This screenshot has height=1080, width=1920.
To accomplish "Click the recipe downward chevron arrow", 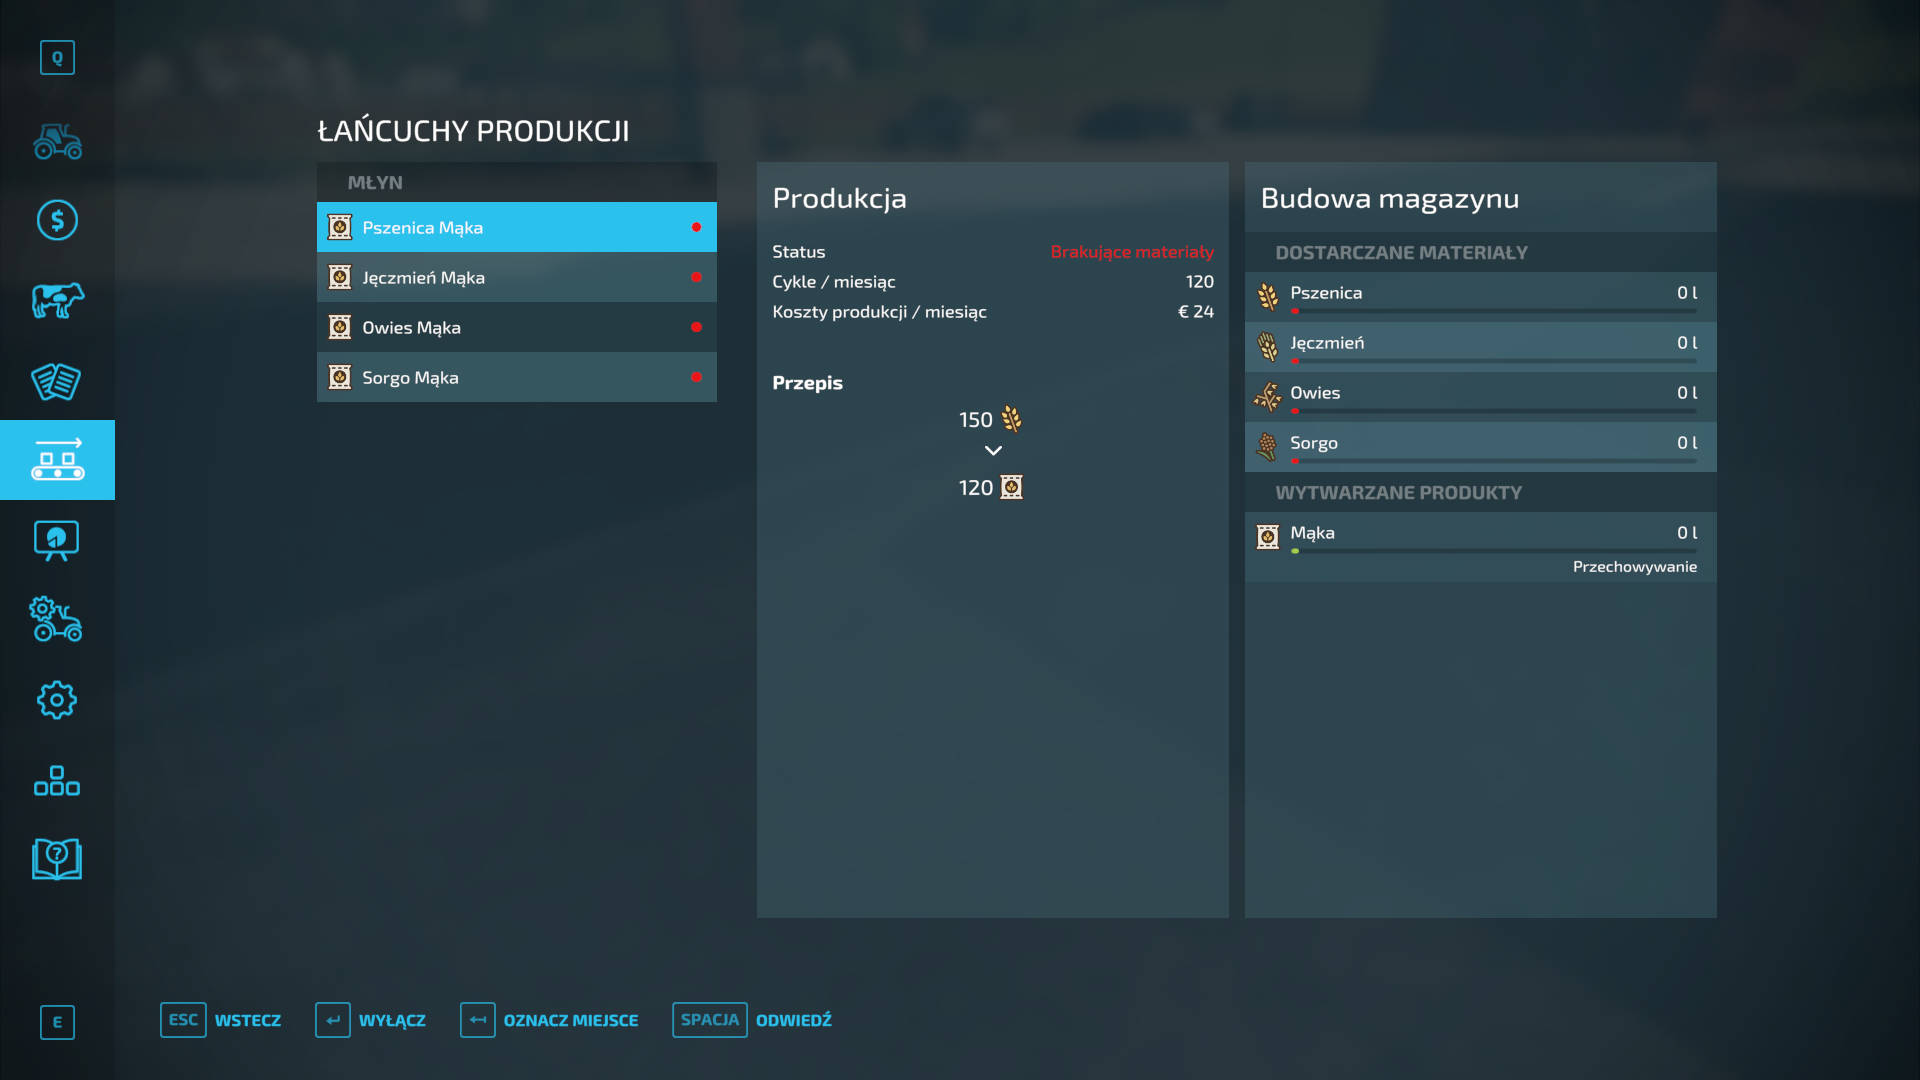I will 993,451.
